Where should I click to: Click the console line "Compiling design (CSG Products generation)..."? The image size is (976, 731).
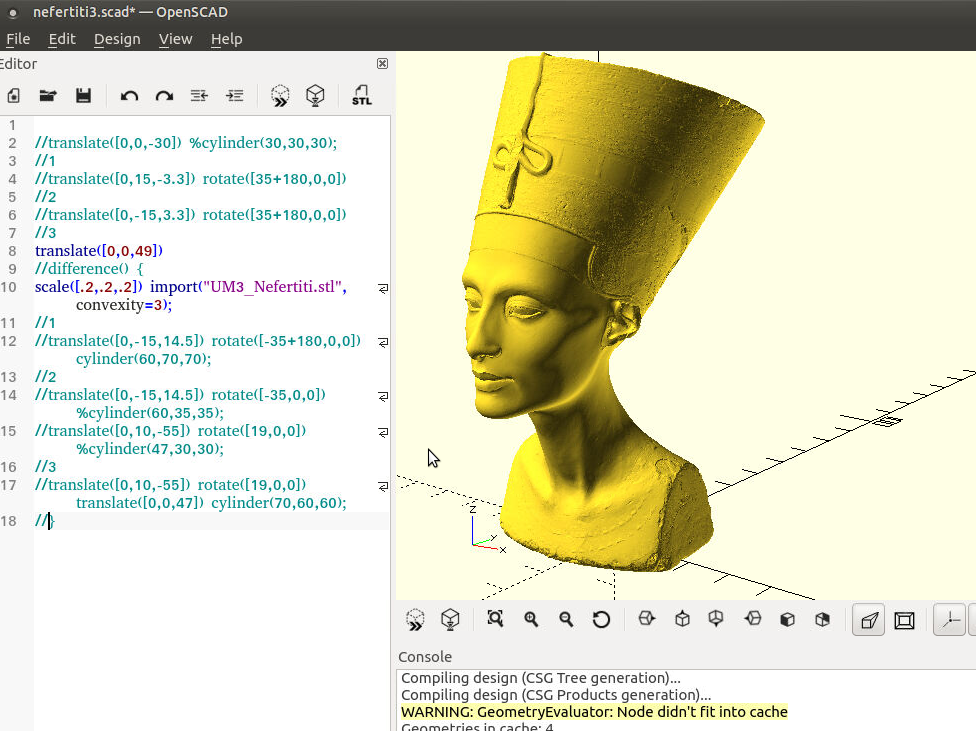click(556, 695)
